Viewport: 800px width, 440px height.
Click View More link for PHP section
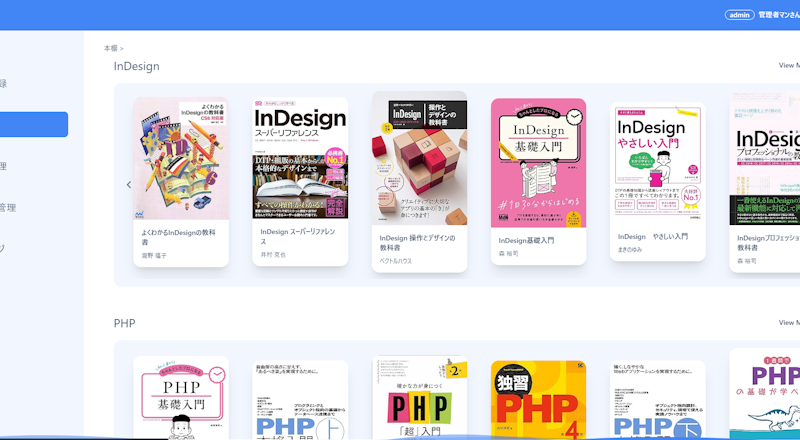tap(789, 323)
